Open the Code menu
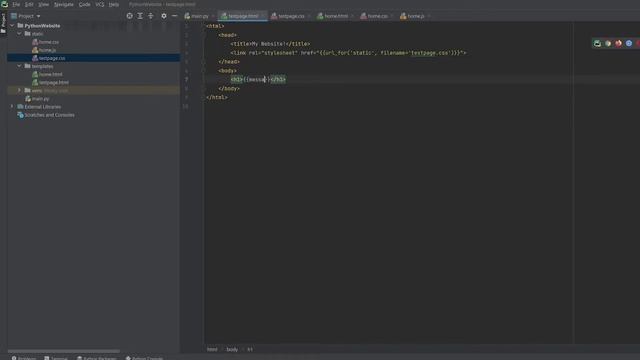640x360 pixels. tap(84, 4)
